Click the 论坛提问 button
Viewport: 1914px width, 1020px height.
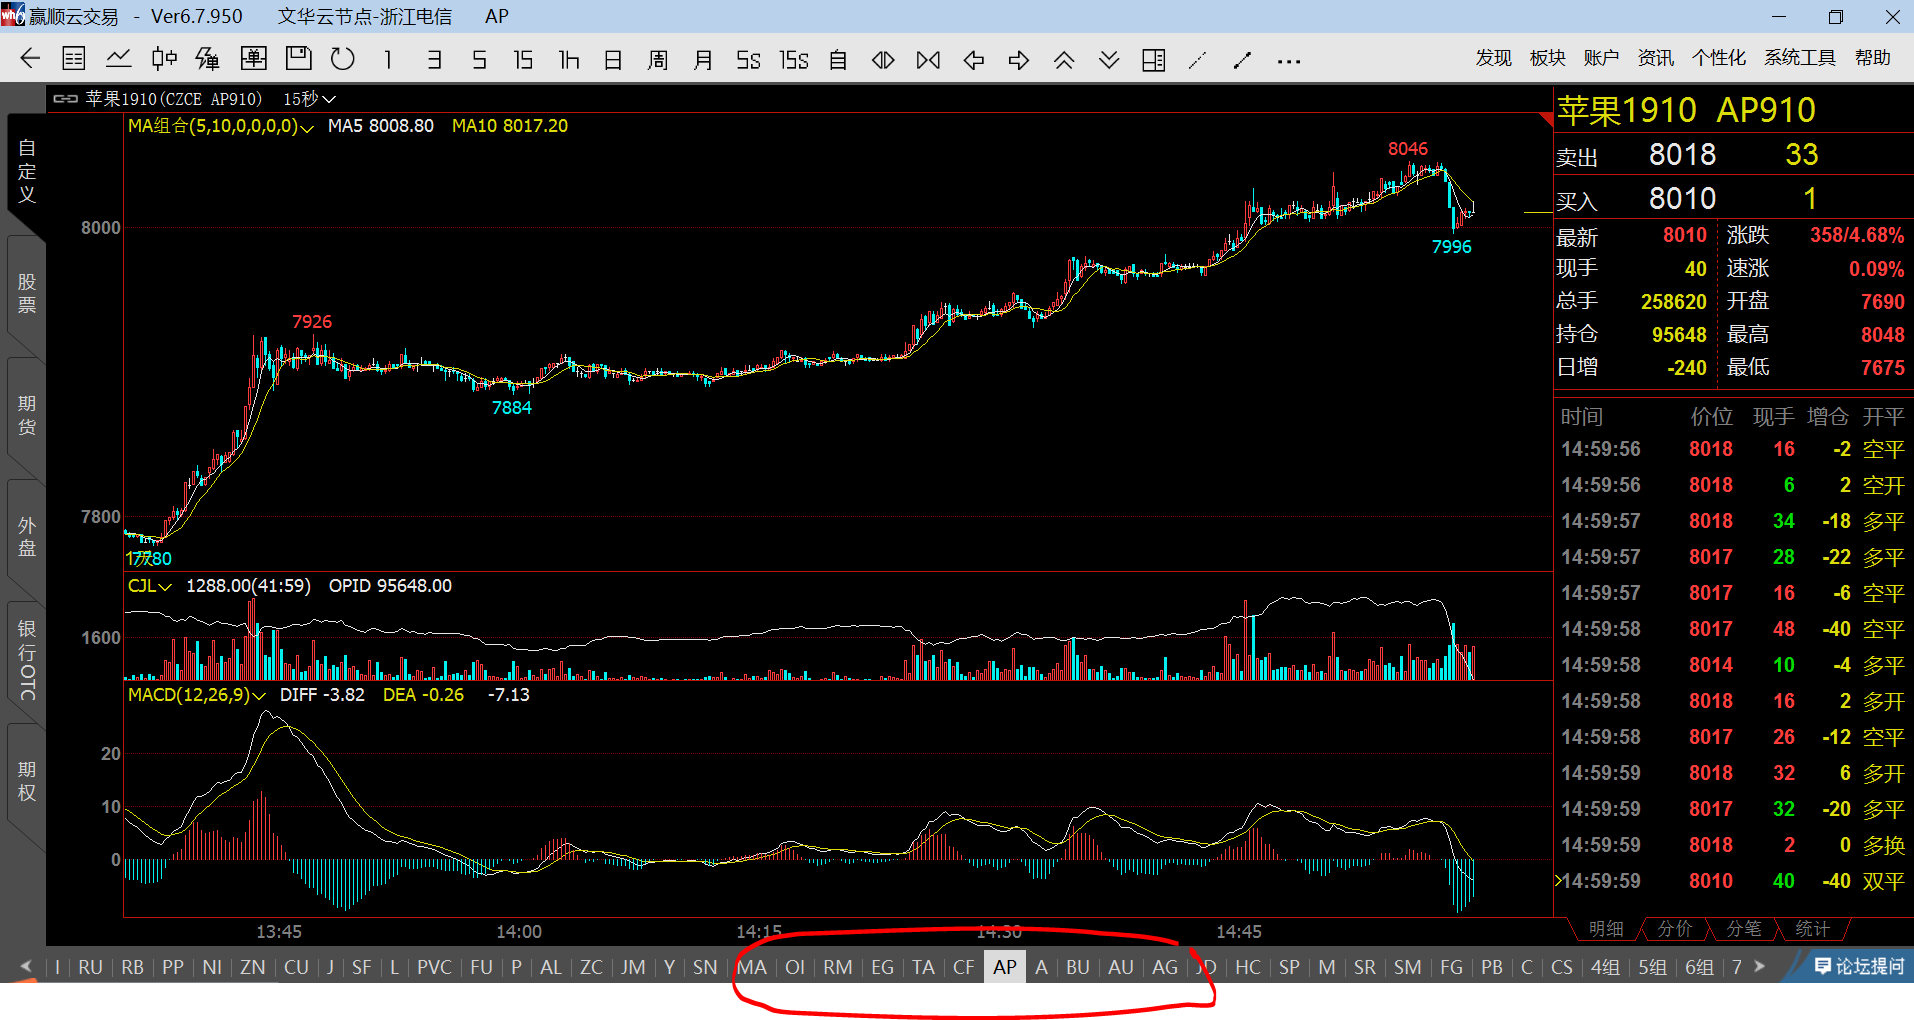pos(1859,966)
